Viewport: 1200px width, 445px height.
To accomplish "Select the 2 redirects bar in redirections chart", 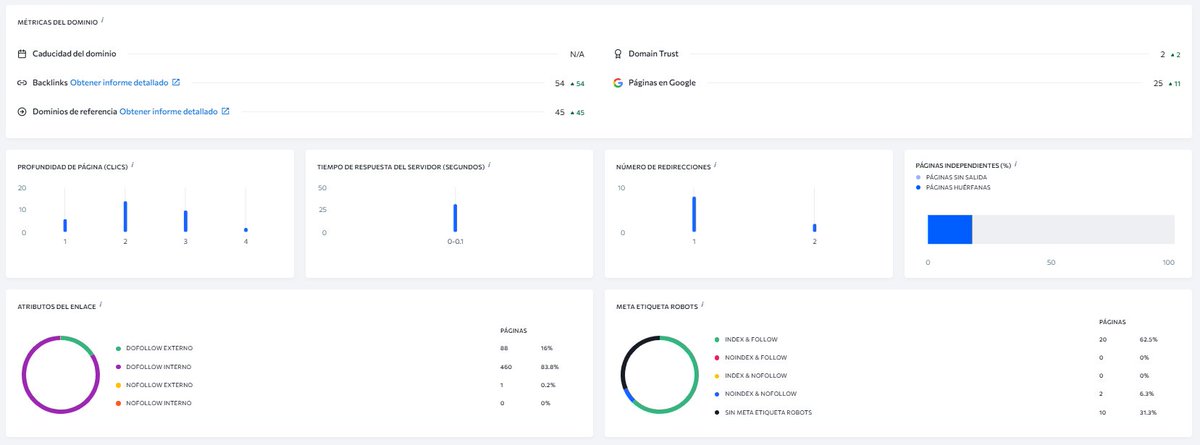I will point(814,228).
